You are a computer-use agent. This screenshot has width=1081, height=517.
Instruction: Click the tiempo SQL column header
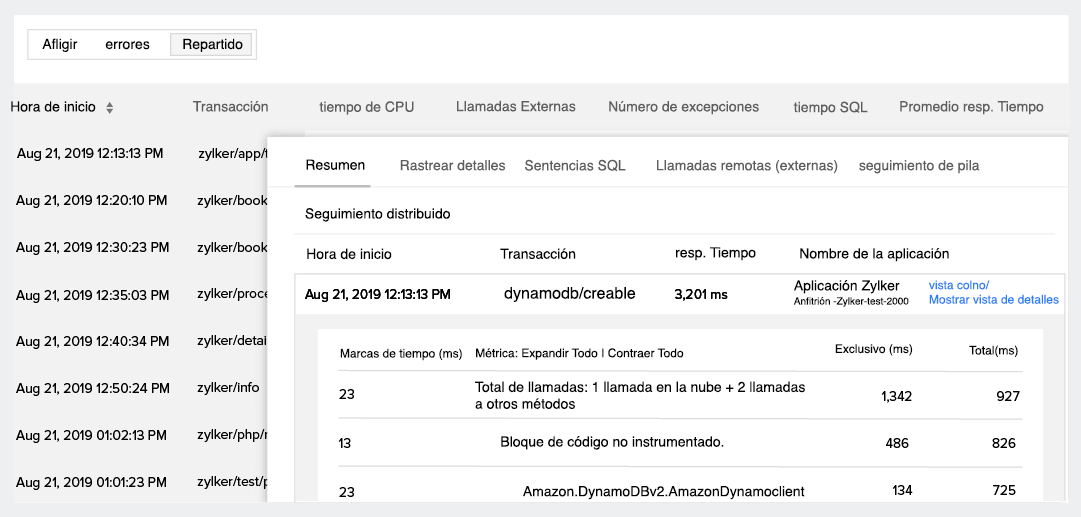tap(830, 108)
